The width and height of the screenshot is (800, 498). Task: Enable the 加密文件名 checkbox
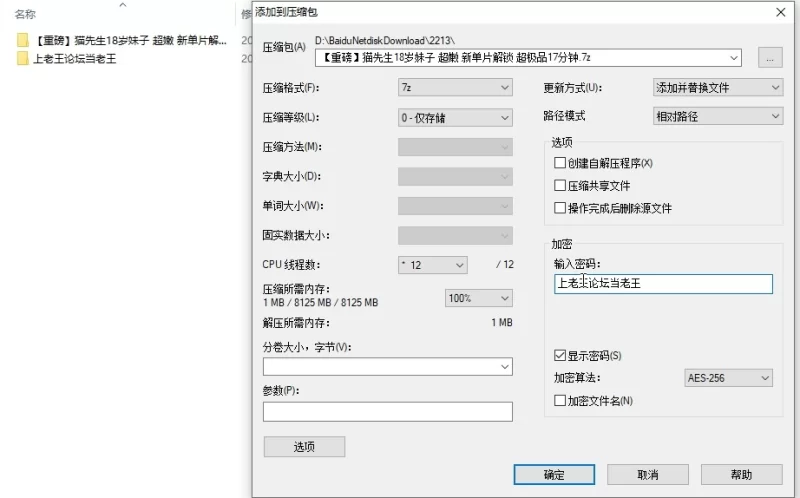560,401
